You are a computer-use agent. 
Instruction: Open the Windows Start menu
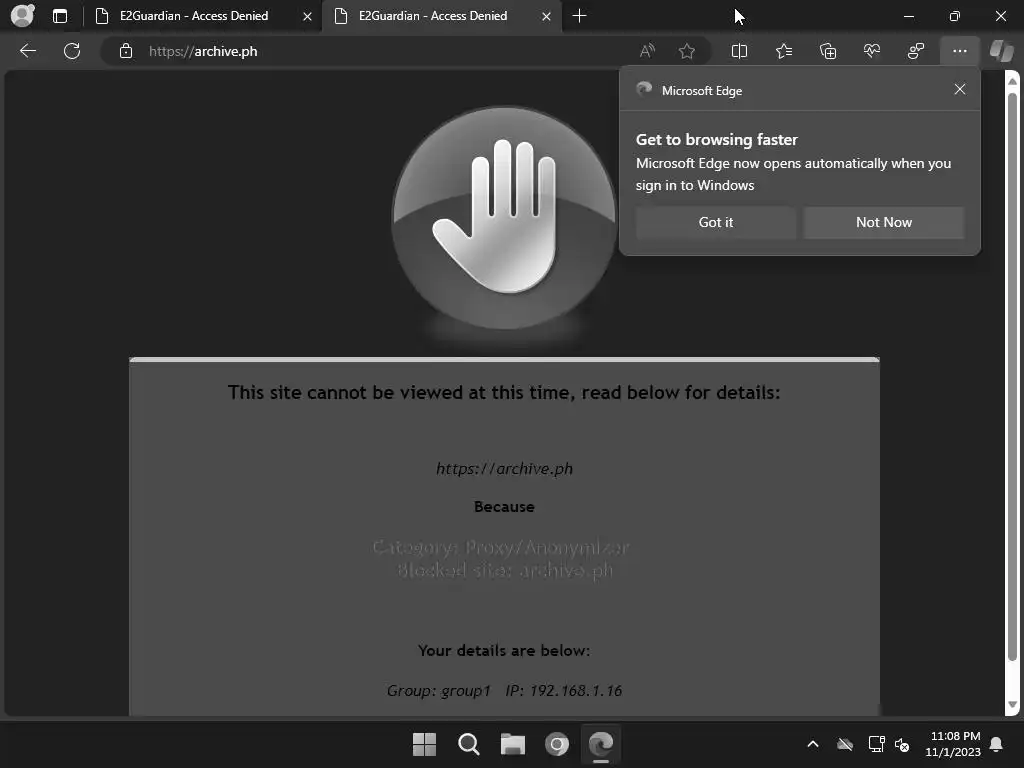[424, 744]
